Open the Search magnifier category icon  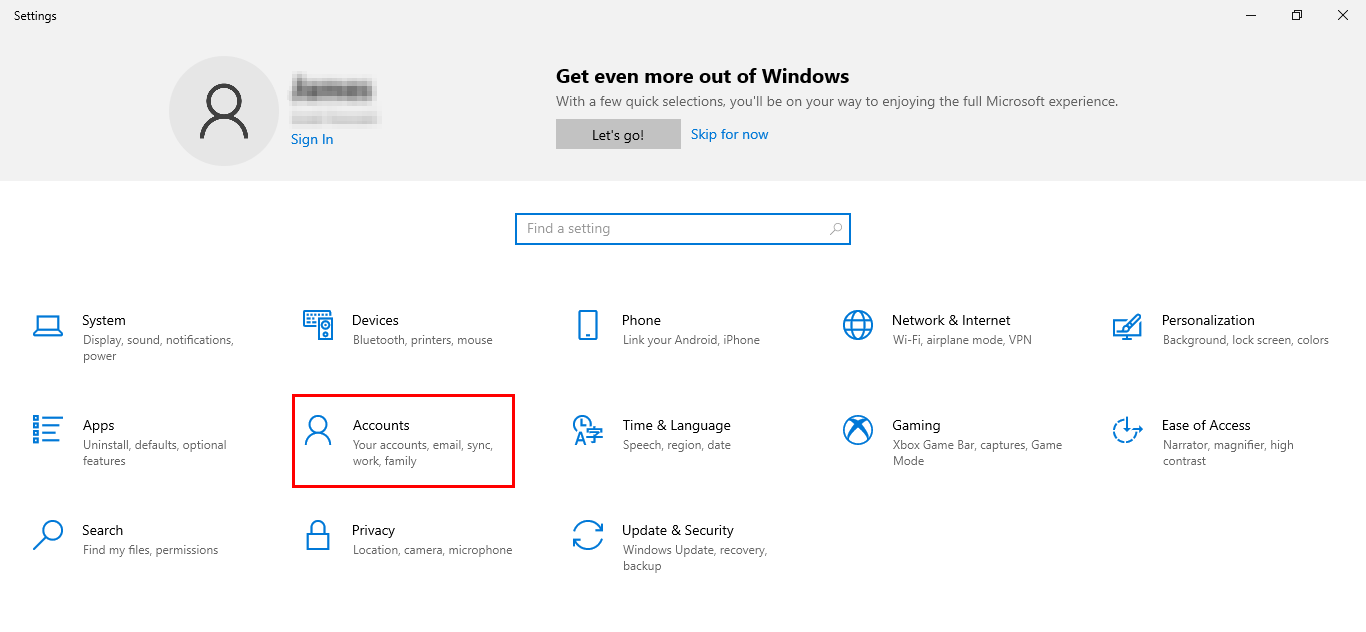pos(48,535)
